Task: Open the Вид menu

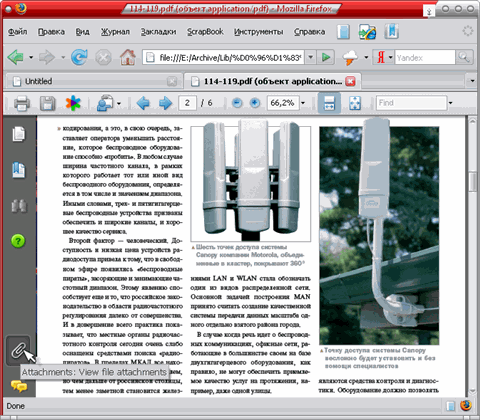Action: point(82,32)
